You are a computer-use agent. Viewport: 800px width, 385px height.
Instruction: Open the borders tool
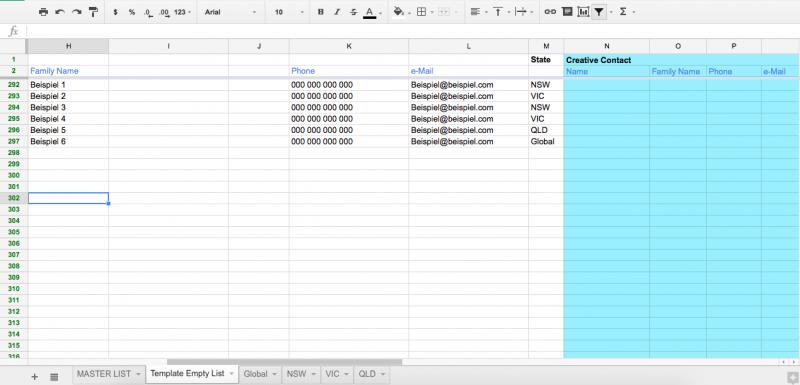tap(421, 12)
